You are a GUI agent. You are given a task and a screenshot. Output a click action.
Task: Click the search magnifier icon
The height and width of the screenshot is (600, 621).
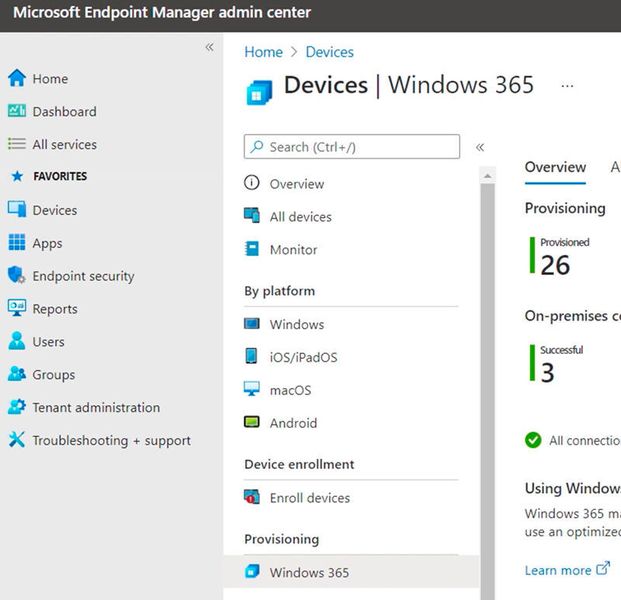point(257,147)
